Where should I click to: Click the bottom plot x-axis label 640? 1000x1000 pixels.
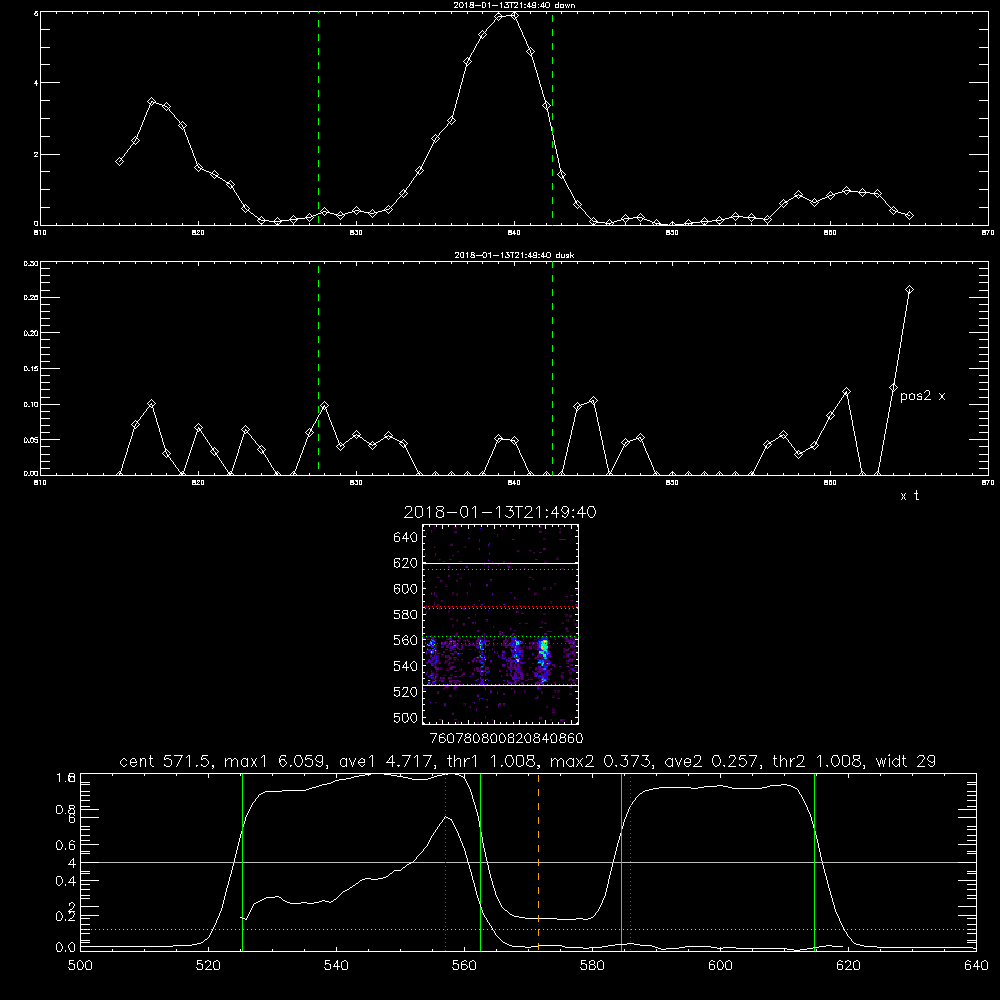[x=976, y=966]
